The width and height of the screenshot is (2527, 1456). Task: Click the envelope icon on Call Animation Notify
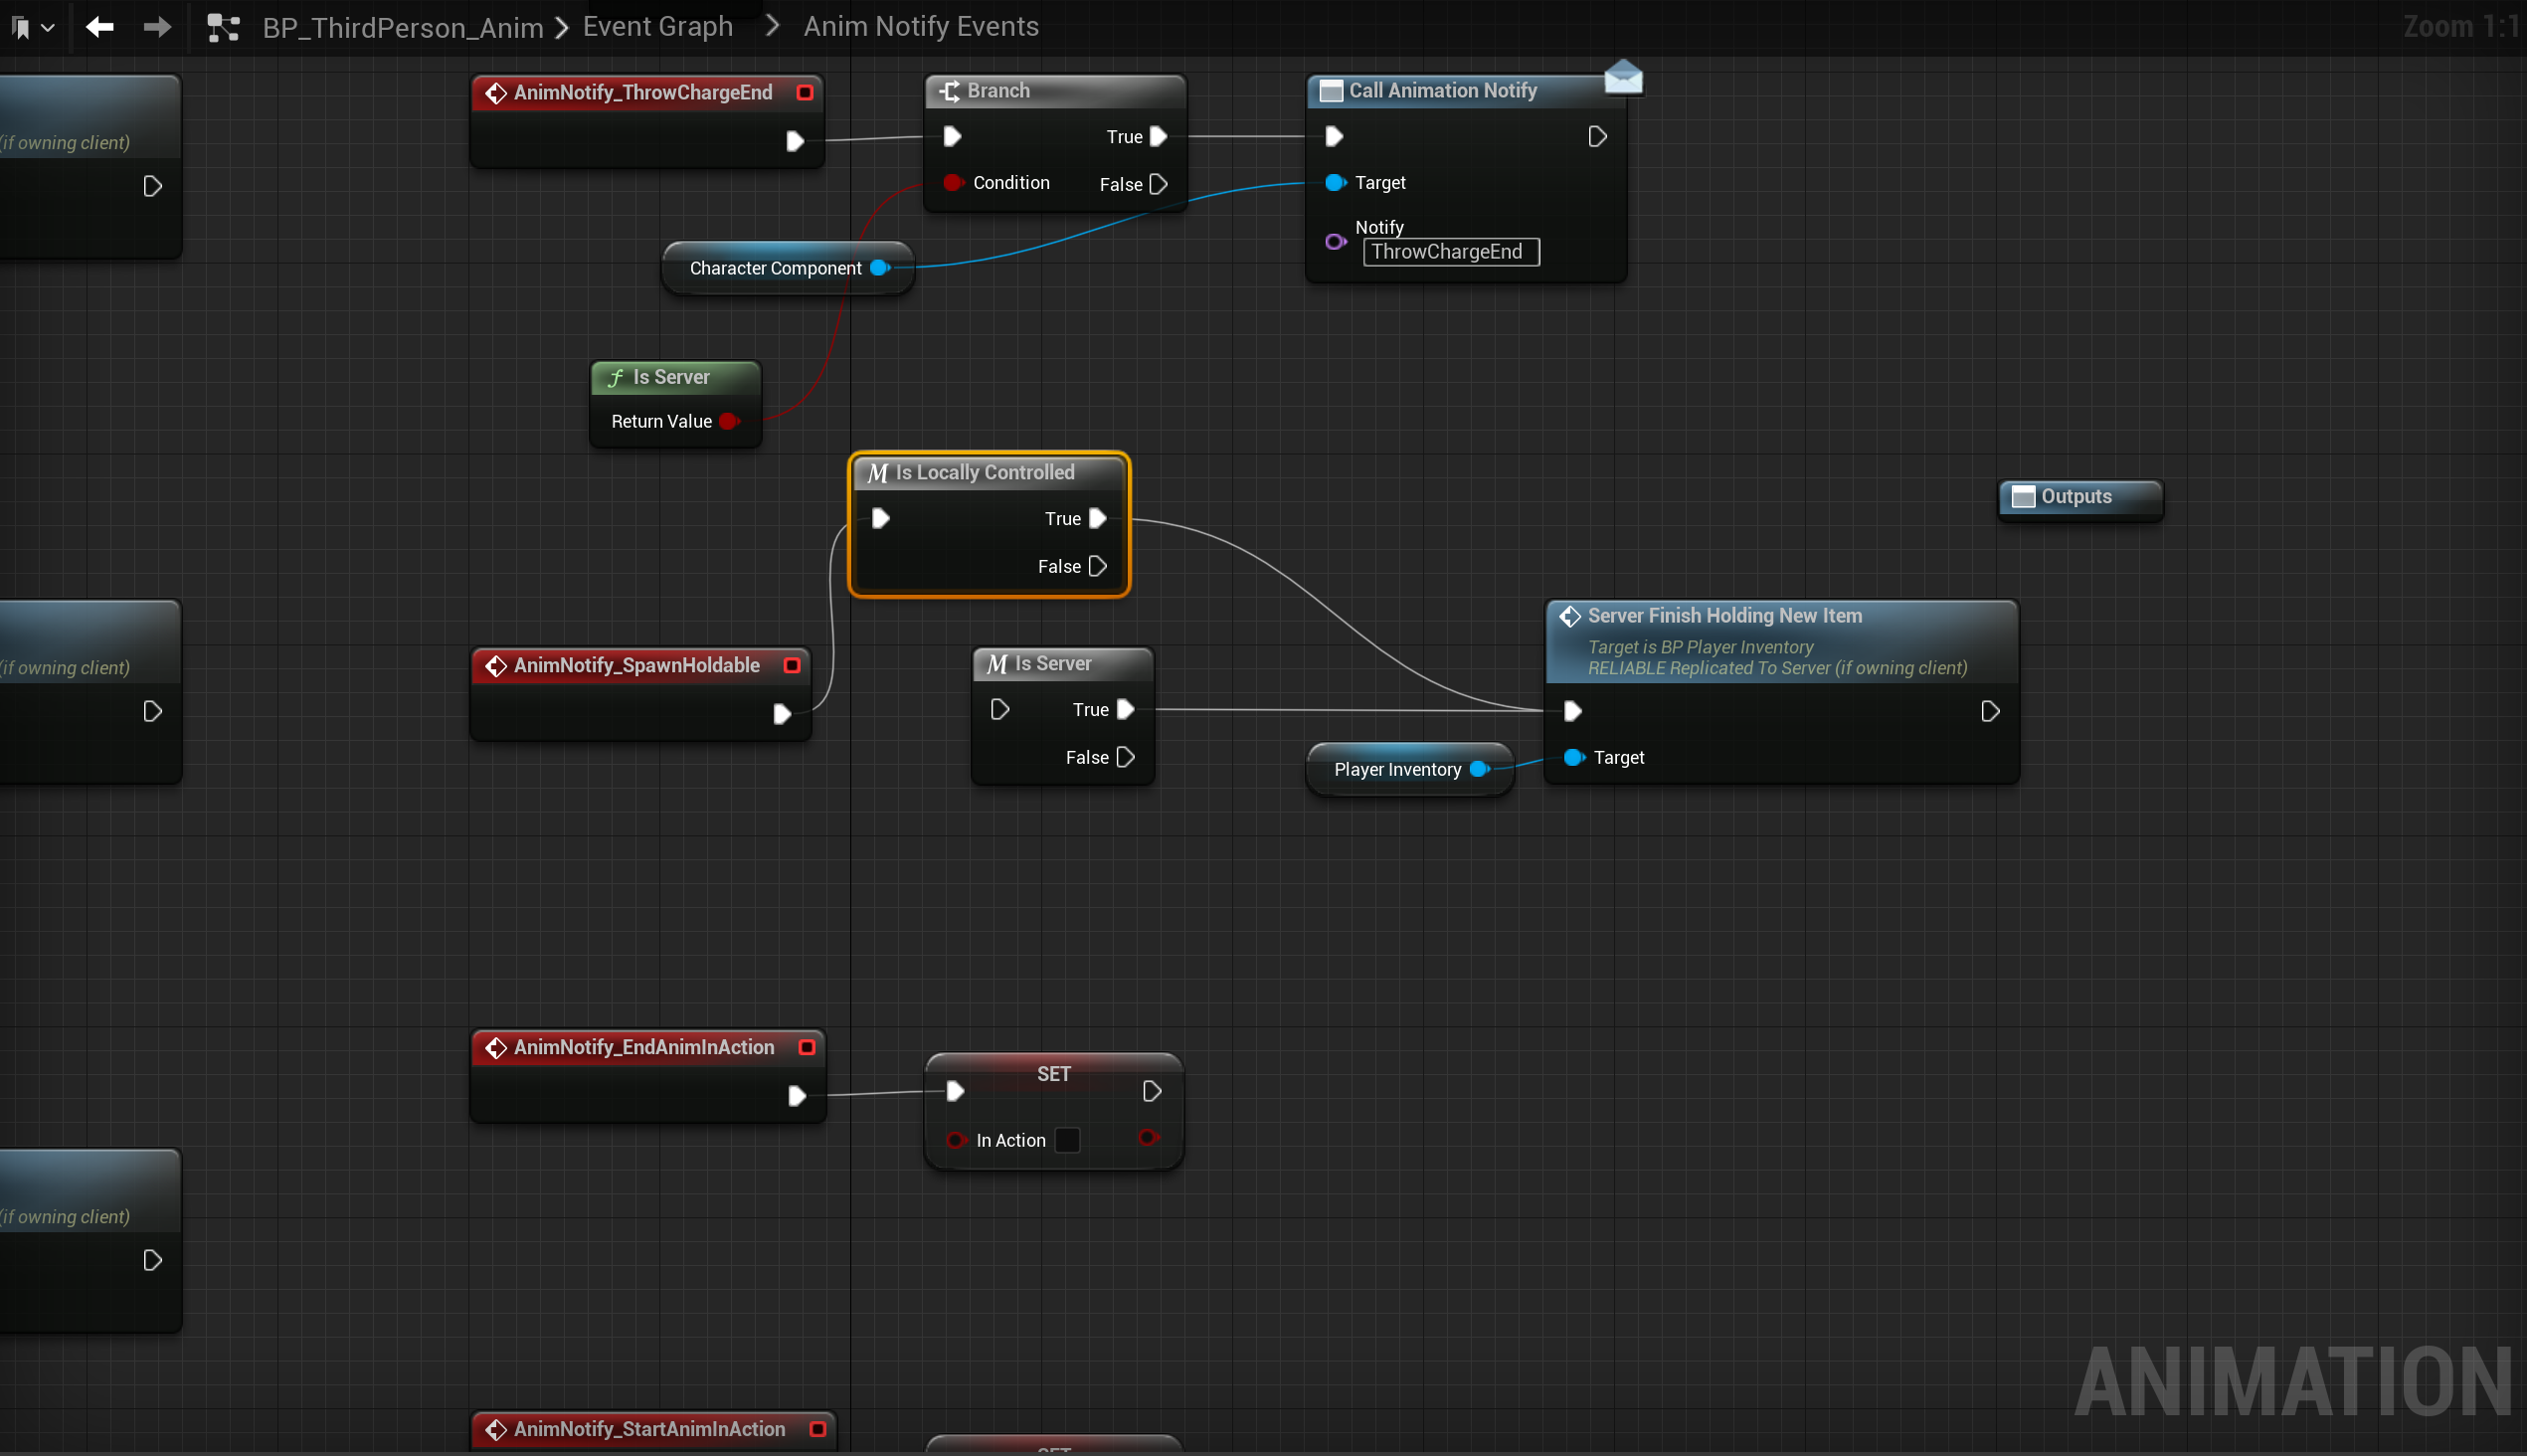(x=1622, y=77)
